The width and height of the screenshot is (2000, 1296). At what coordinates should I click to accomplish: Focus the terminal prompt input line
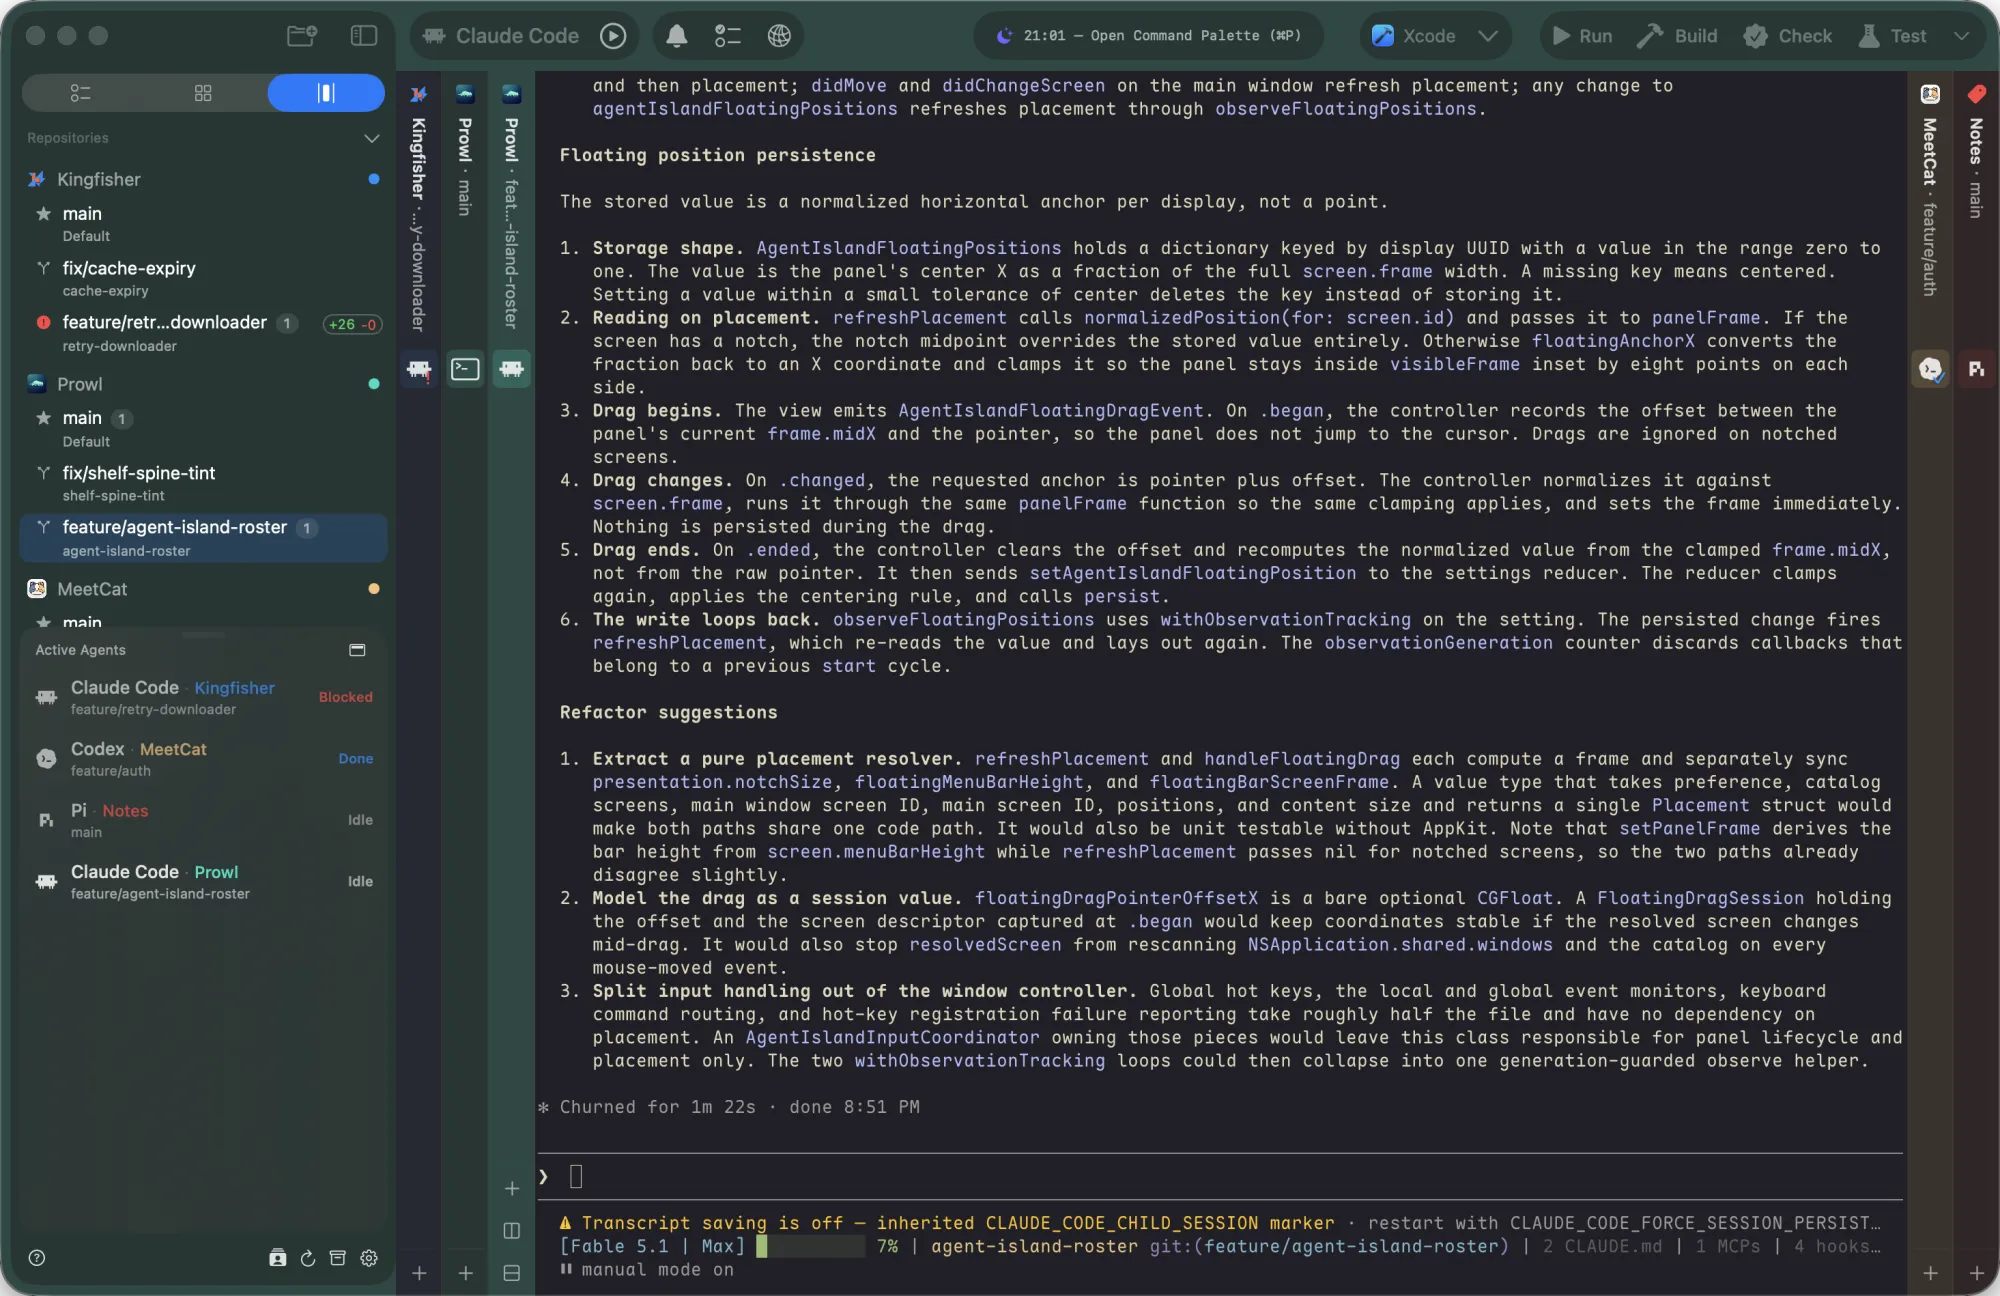tap(1220, 1177)
